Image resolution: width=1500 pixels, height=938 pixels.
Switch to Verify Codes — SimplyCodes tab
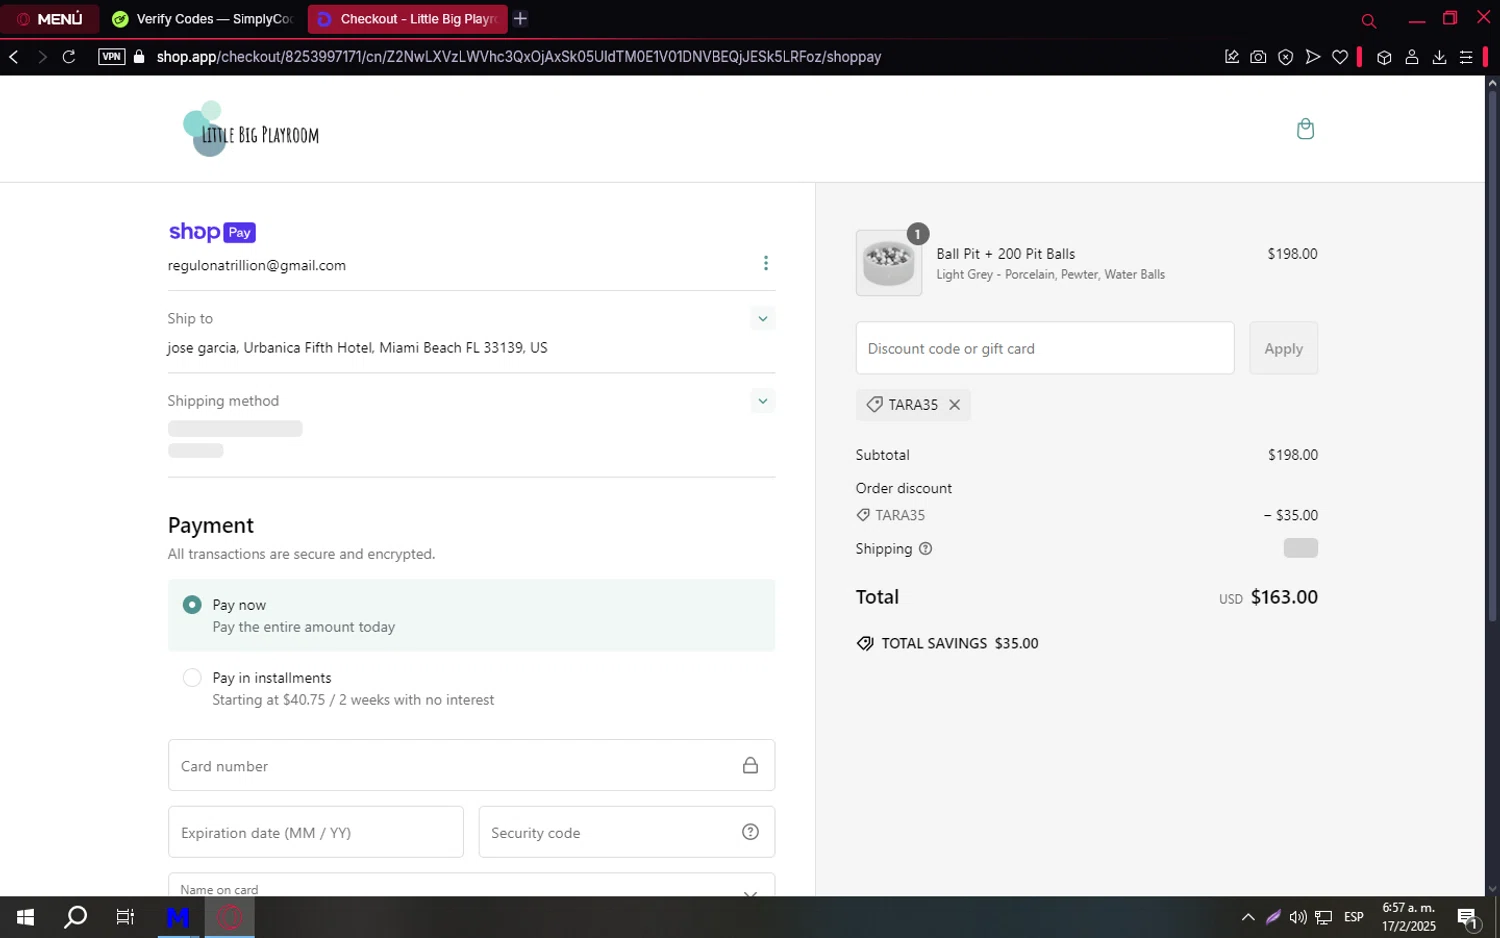tap(203, 19)
